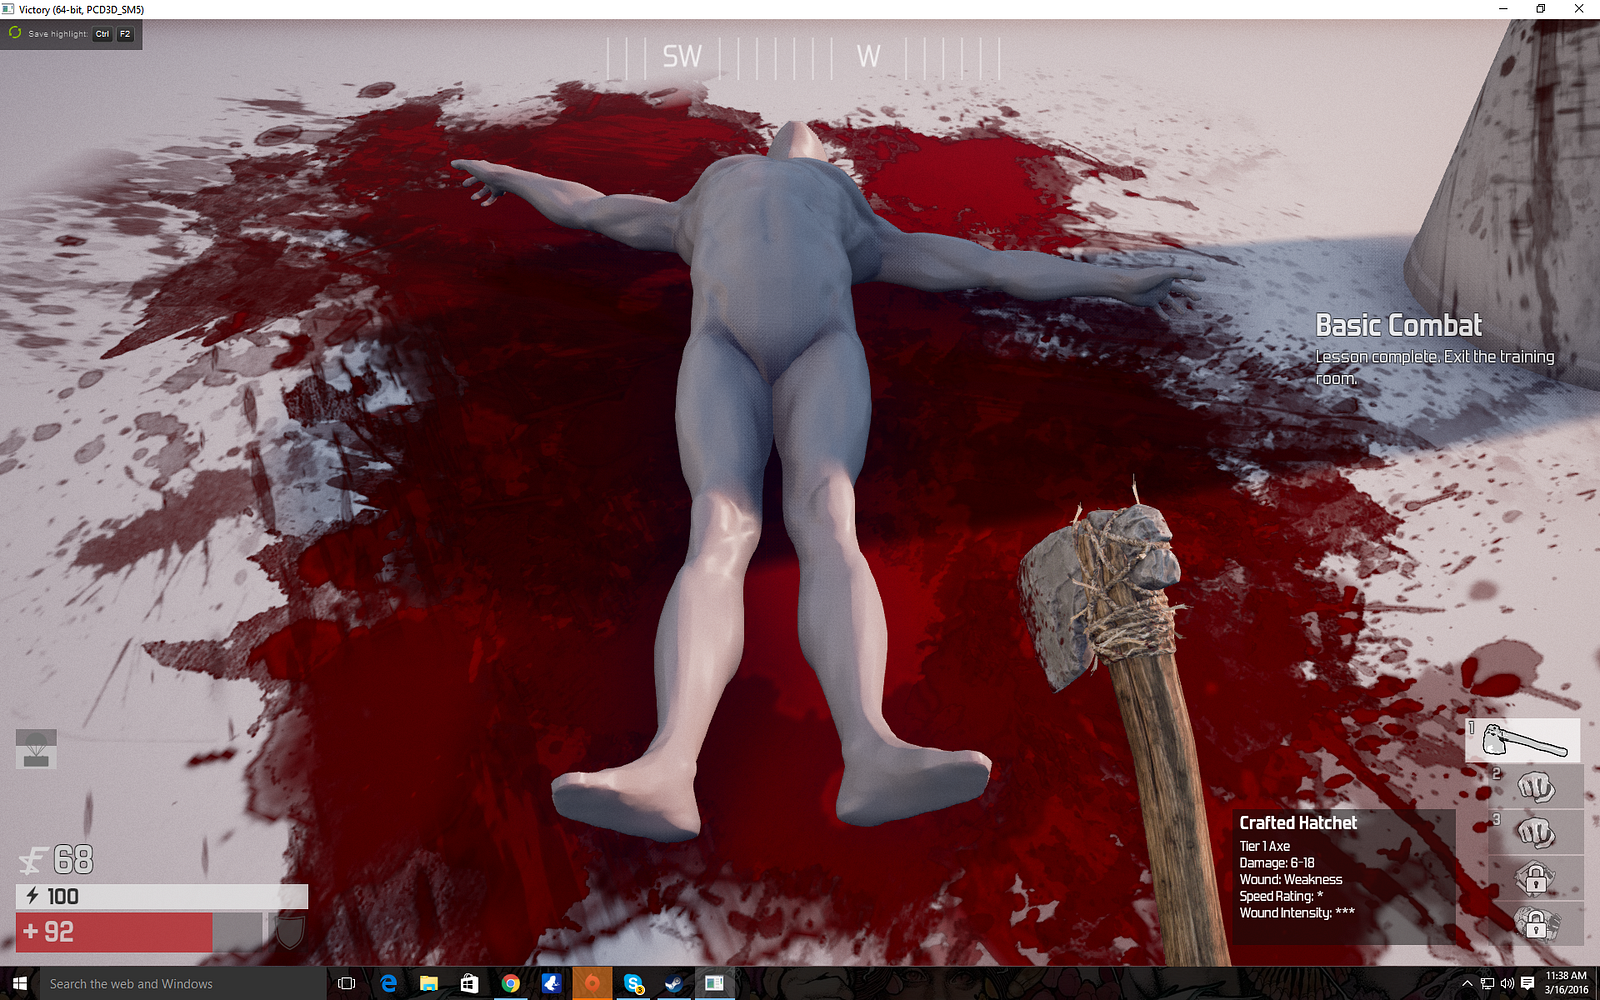Open File Explorer from the taskbar
Image resolution: width=1600 pixels, height=1000 pixels.
[x=429, y=983]
